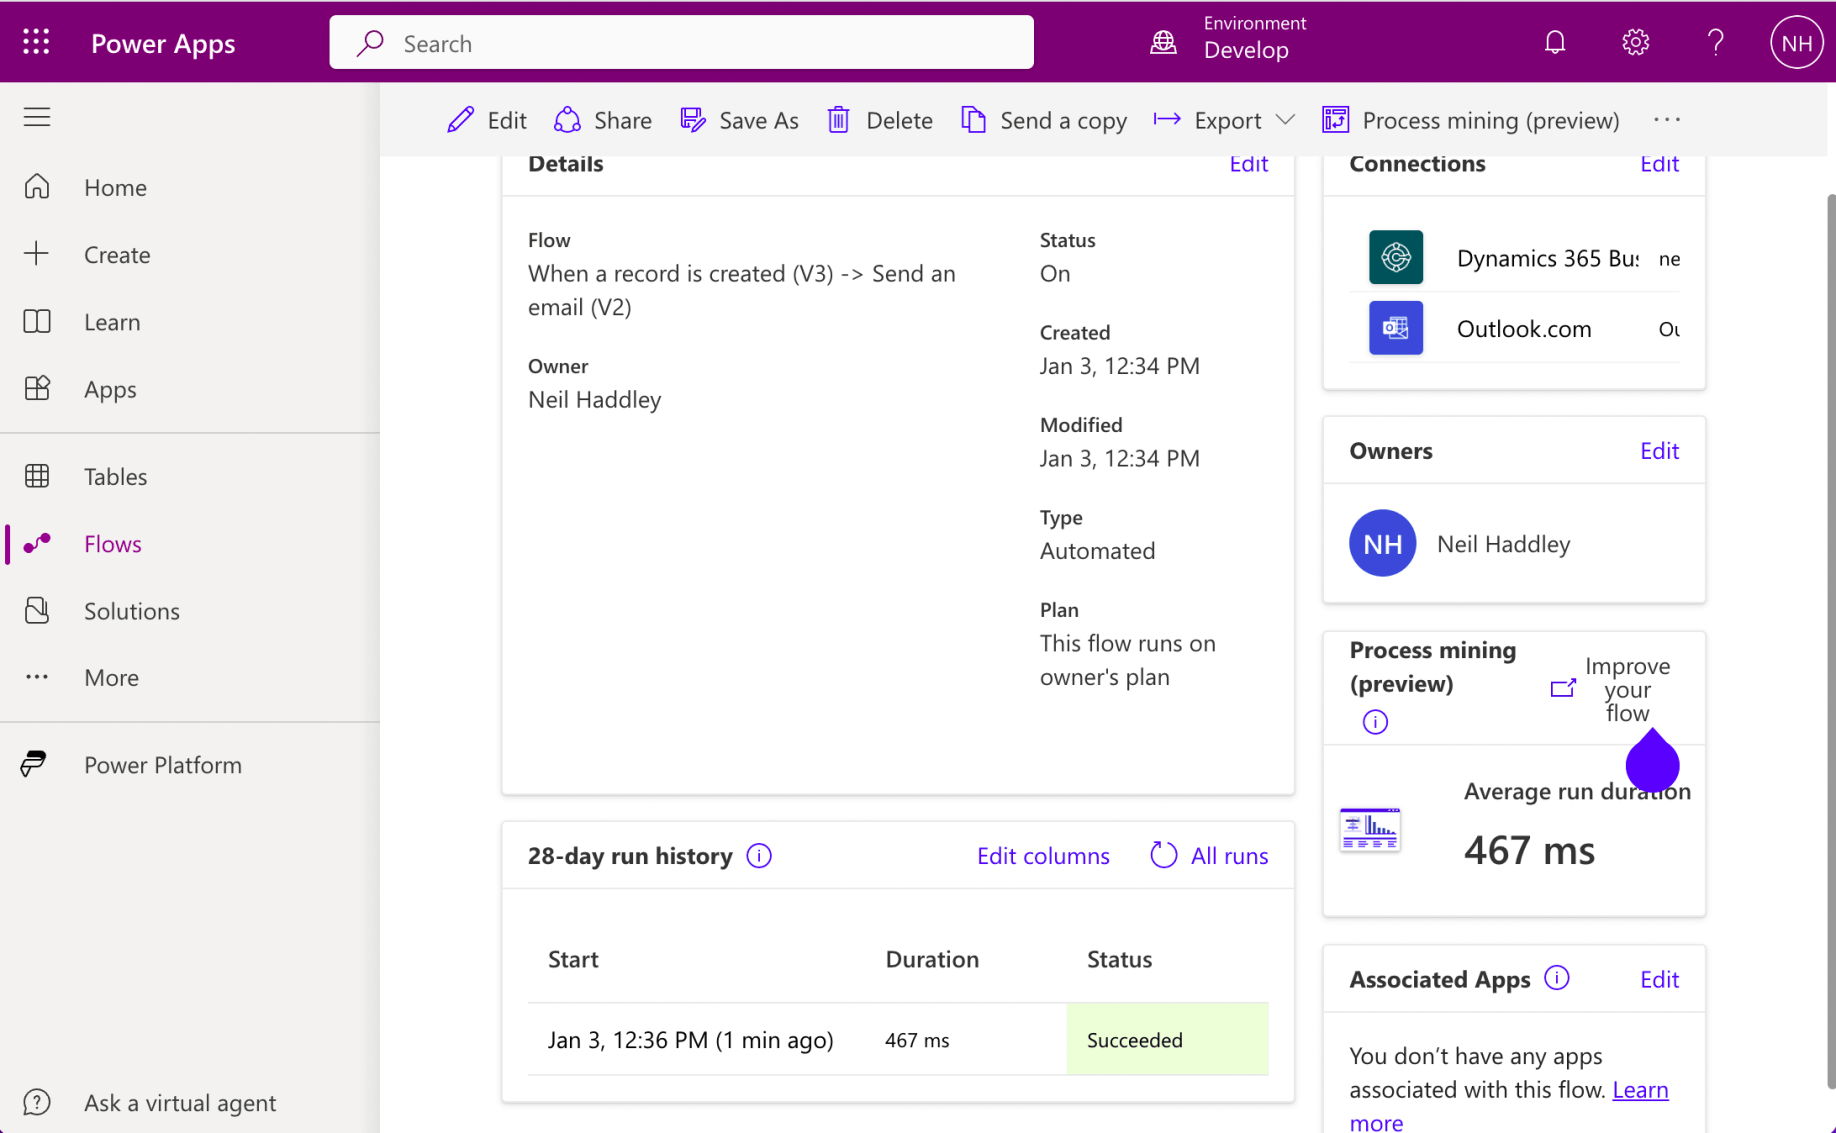This screenshot has height=1133, width=1836.
Task: Click the Dynamics 365 Business Central connection icon
Action: tap(1395, 258)
